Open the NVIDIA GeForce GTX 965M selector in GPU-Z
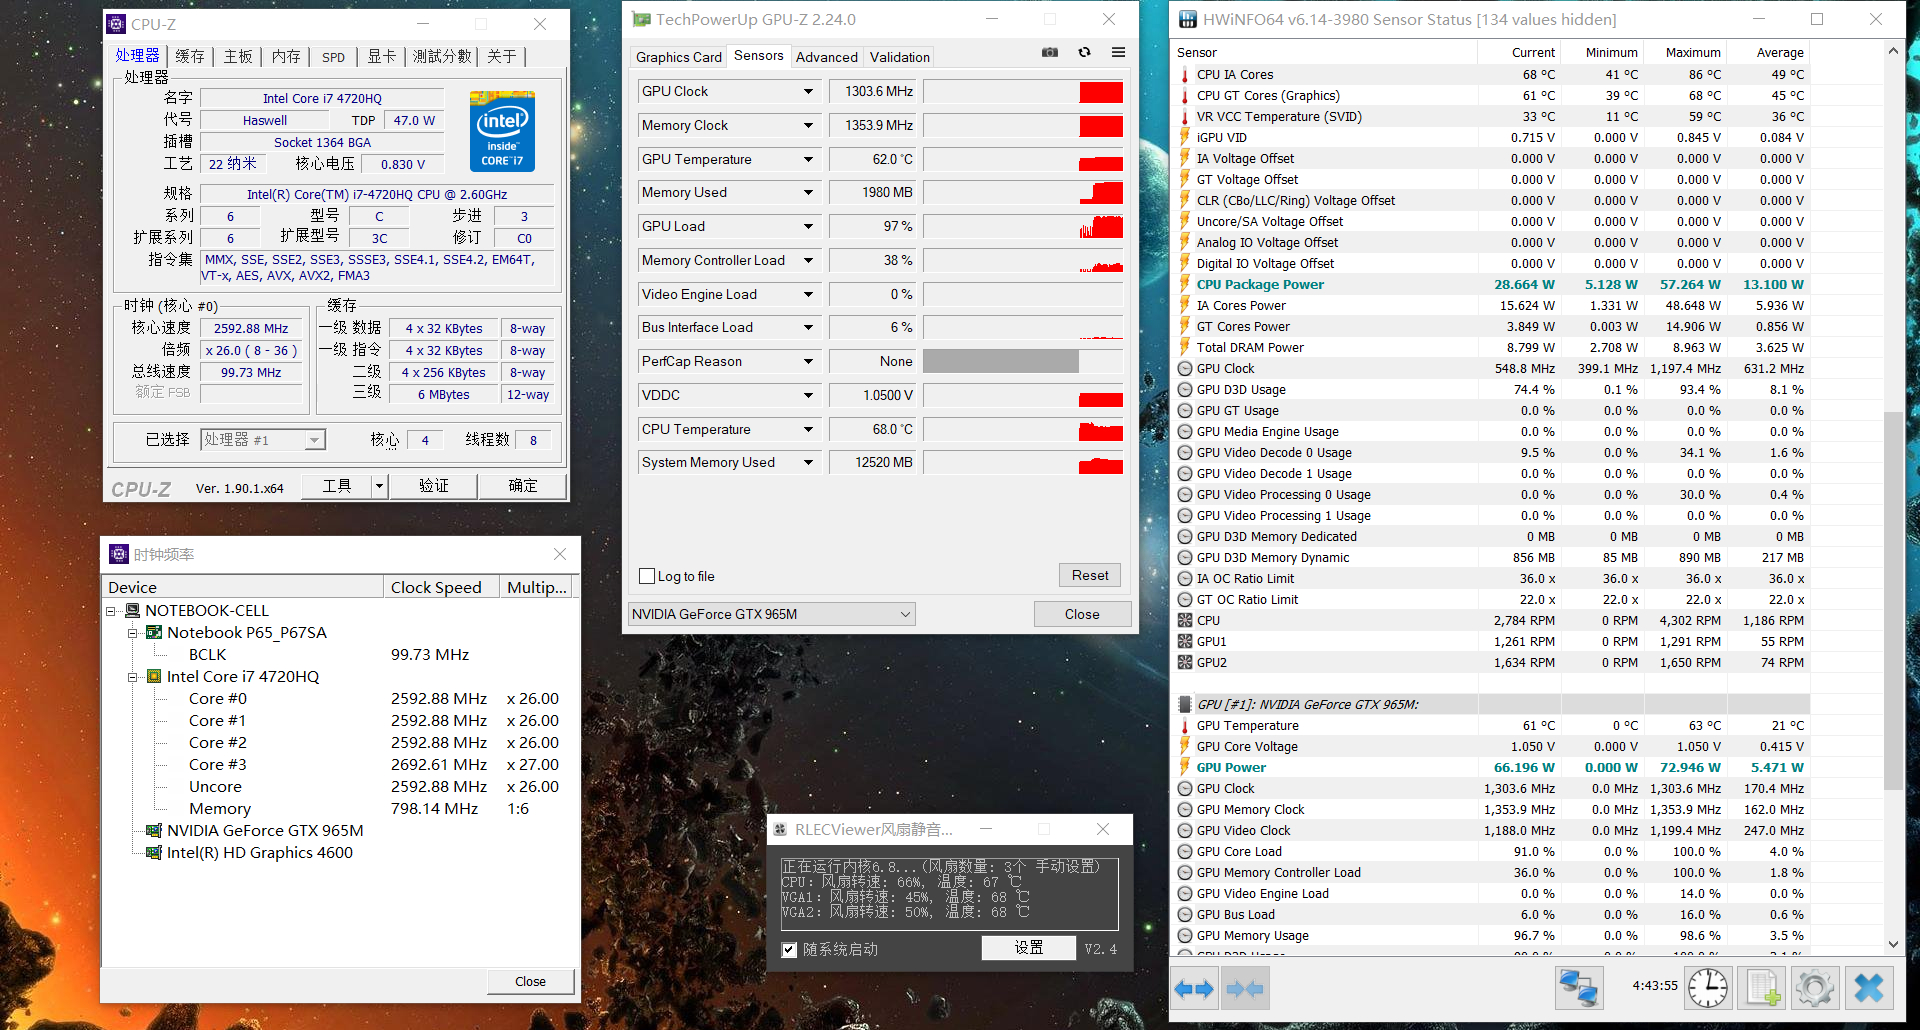Image resolution: width=1920 pixels, height=1030 pixels. point(771,614)
